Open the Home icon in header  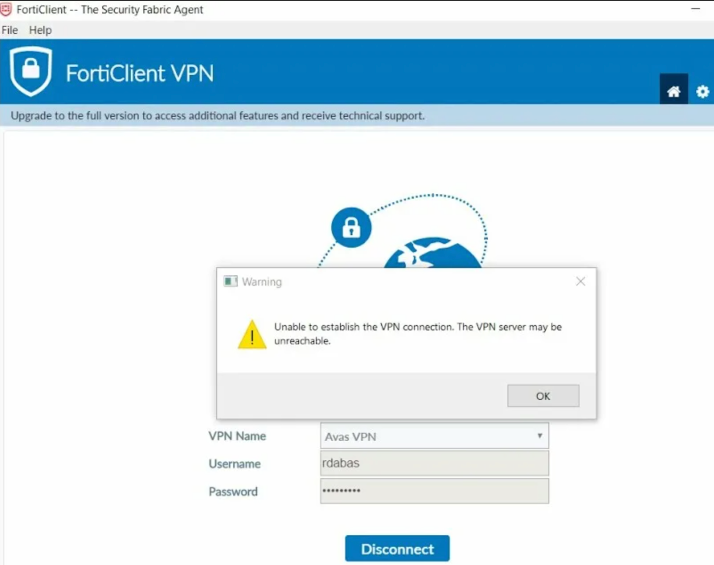point(673,91)
